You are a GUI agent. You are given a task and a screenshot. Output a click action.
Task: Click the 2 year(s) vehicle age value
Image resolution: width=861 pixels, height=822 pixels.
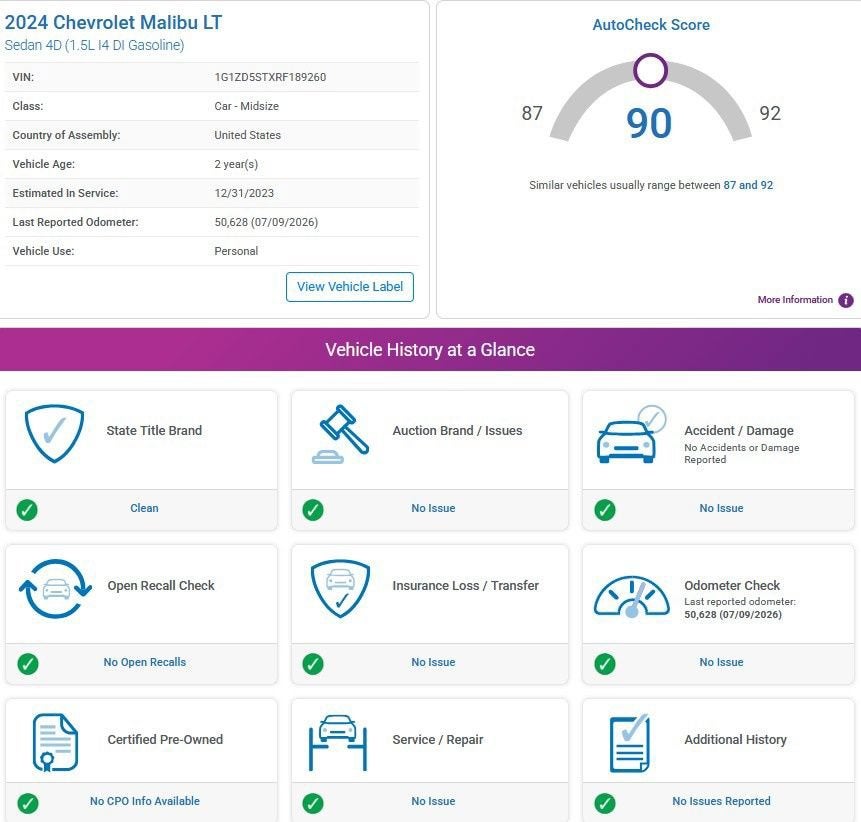(236, 164)
